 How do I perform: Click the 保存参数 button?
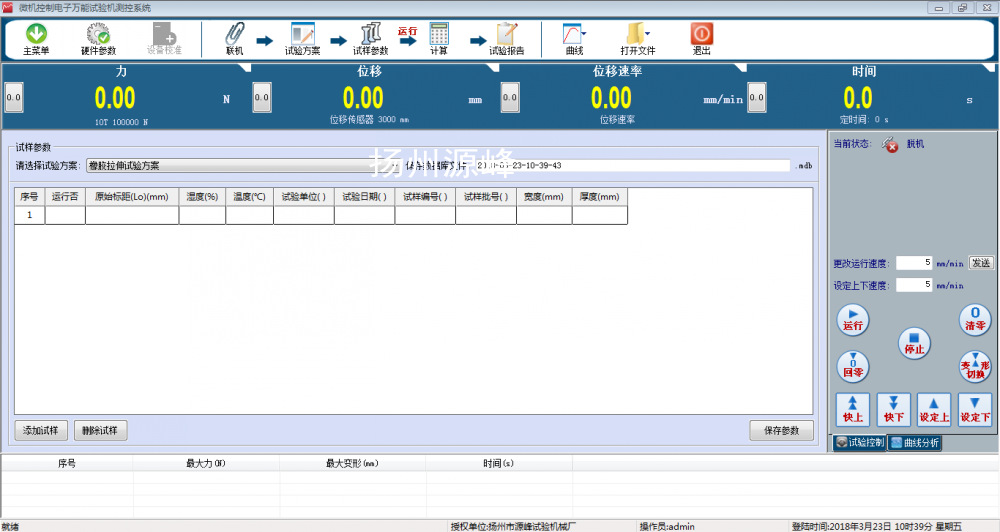781,431
